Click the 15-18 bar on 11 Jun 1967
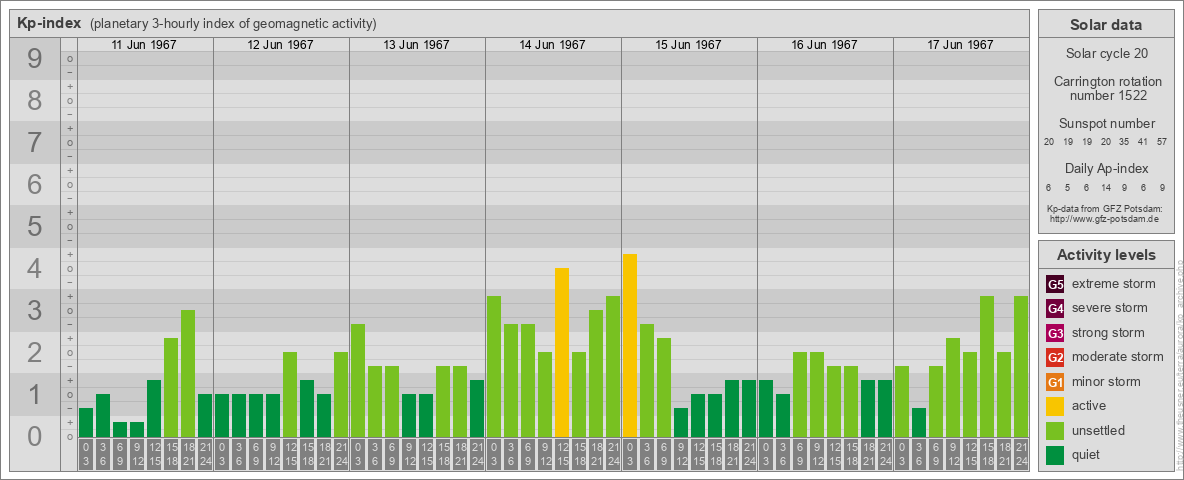1184x480 pixels. click(171, 387)
